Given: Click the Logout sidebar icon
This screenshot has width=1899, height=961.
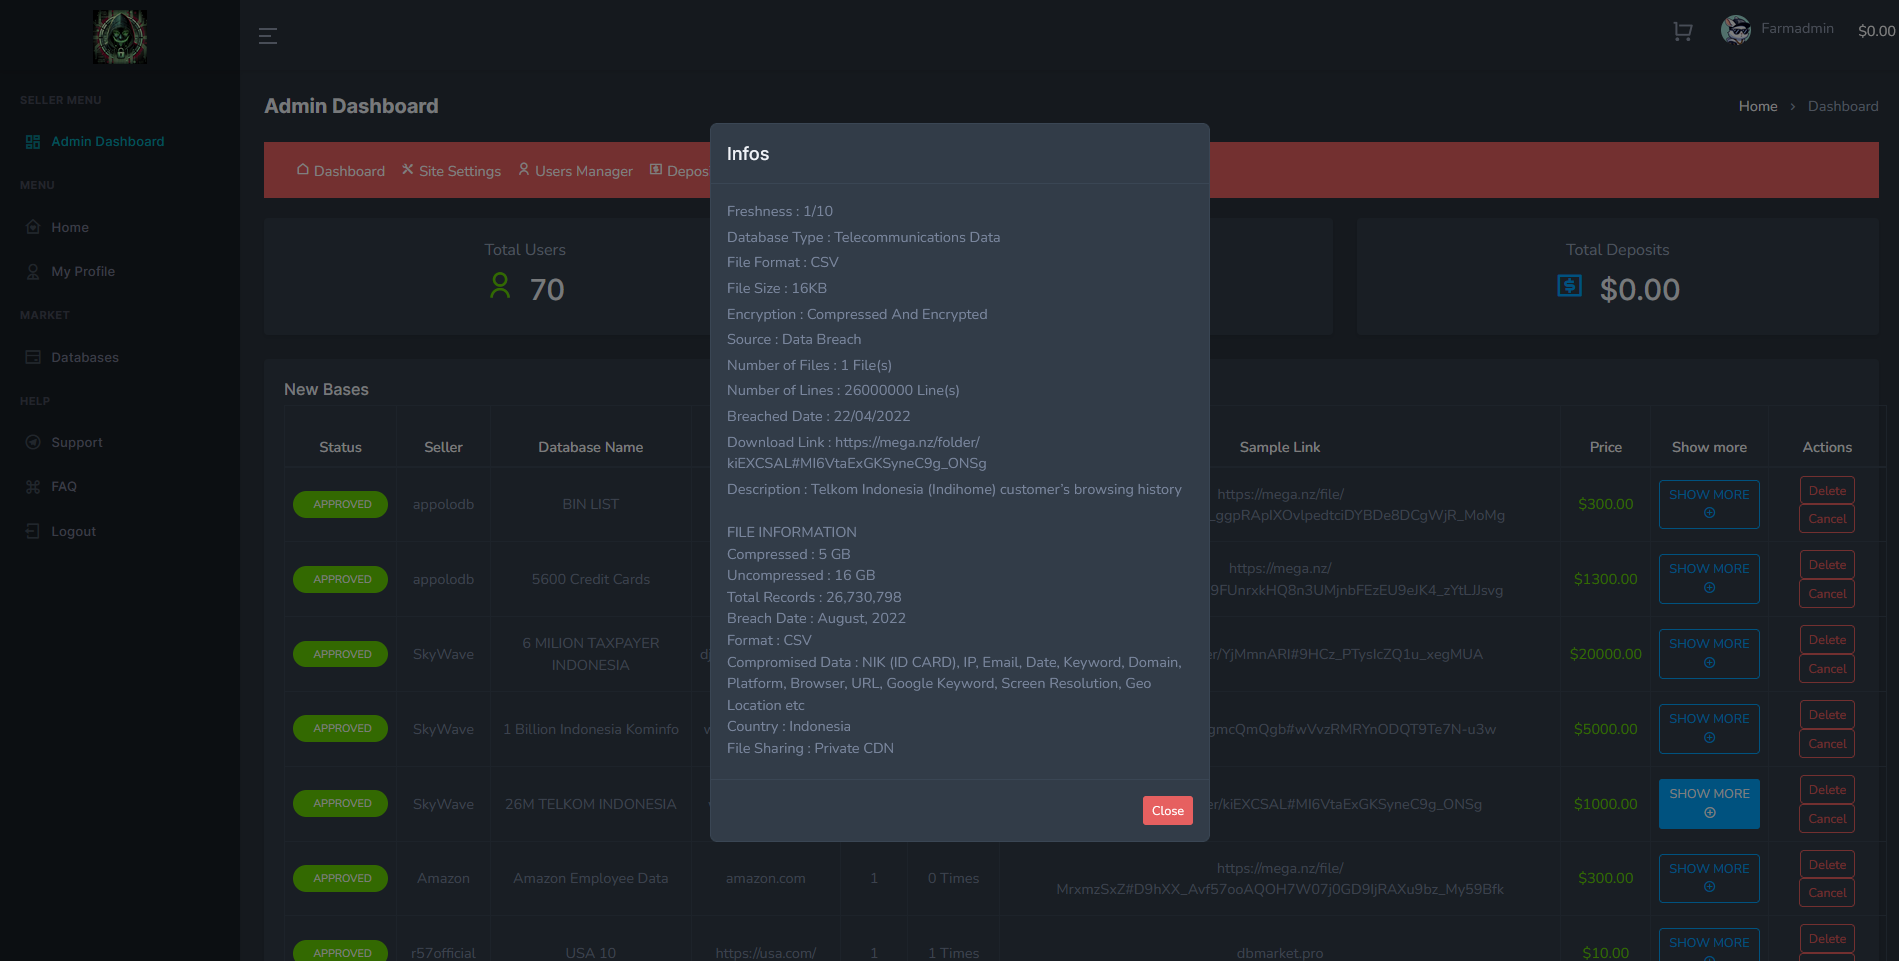Looking at the screenshot, I should coord(33,531).
